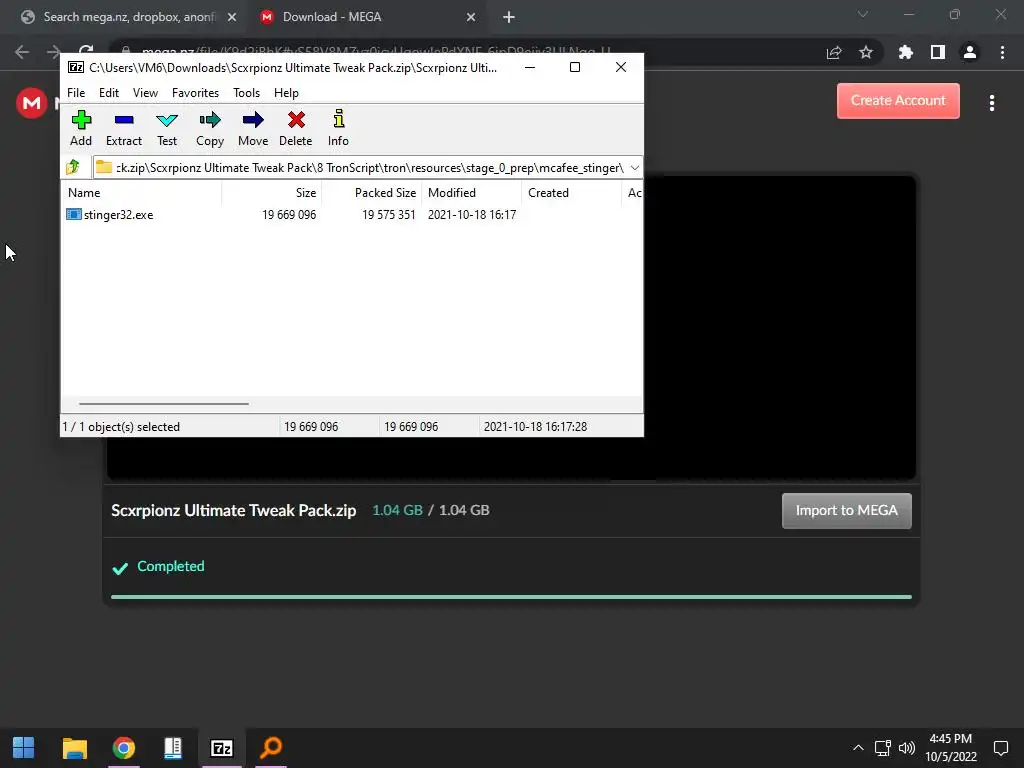
Task: Click the red Delete icon
Action: coord(296,128)
